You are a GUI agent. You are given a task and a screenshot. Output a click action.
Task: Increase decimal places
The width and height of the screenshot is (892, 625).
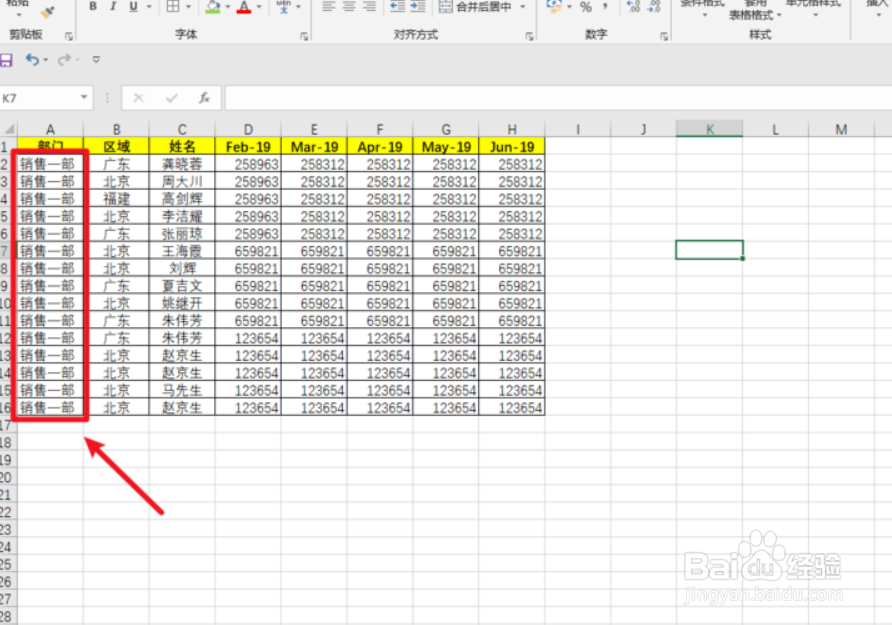pos(633,6)
